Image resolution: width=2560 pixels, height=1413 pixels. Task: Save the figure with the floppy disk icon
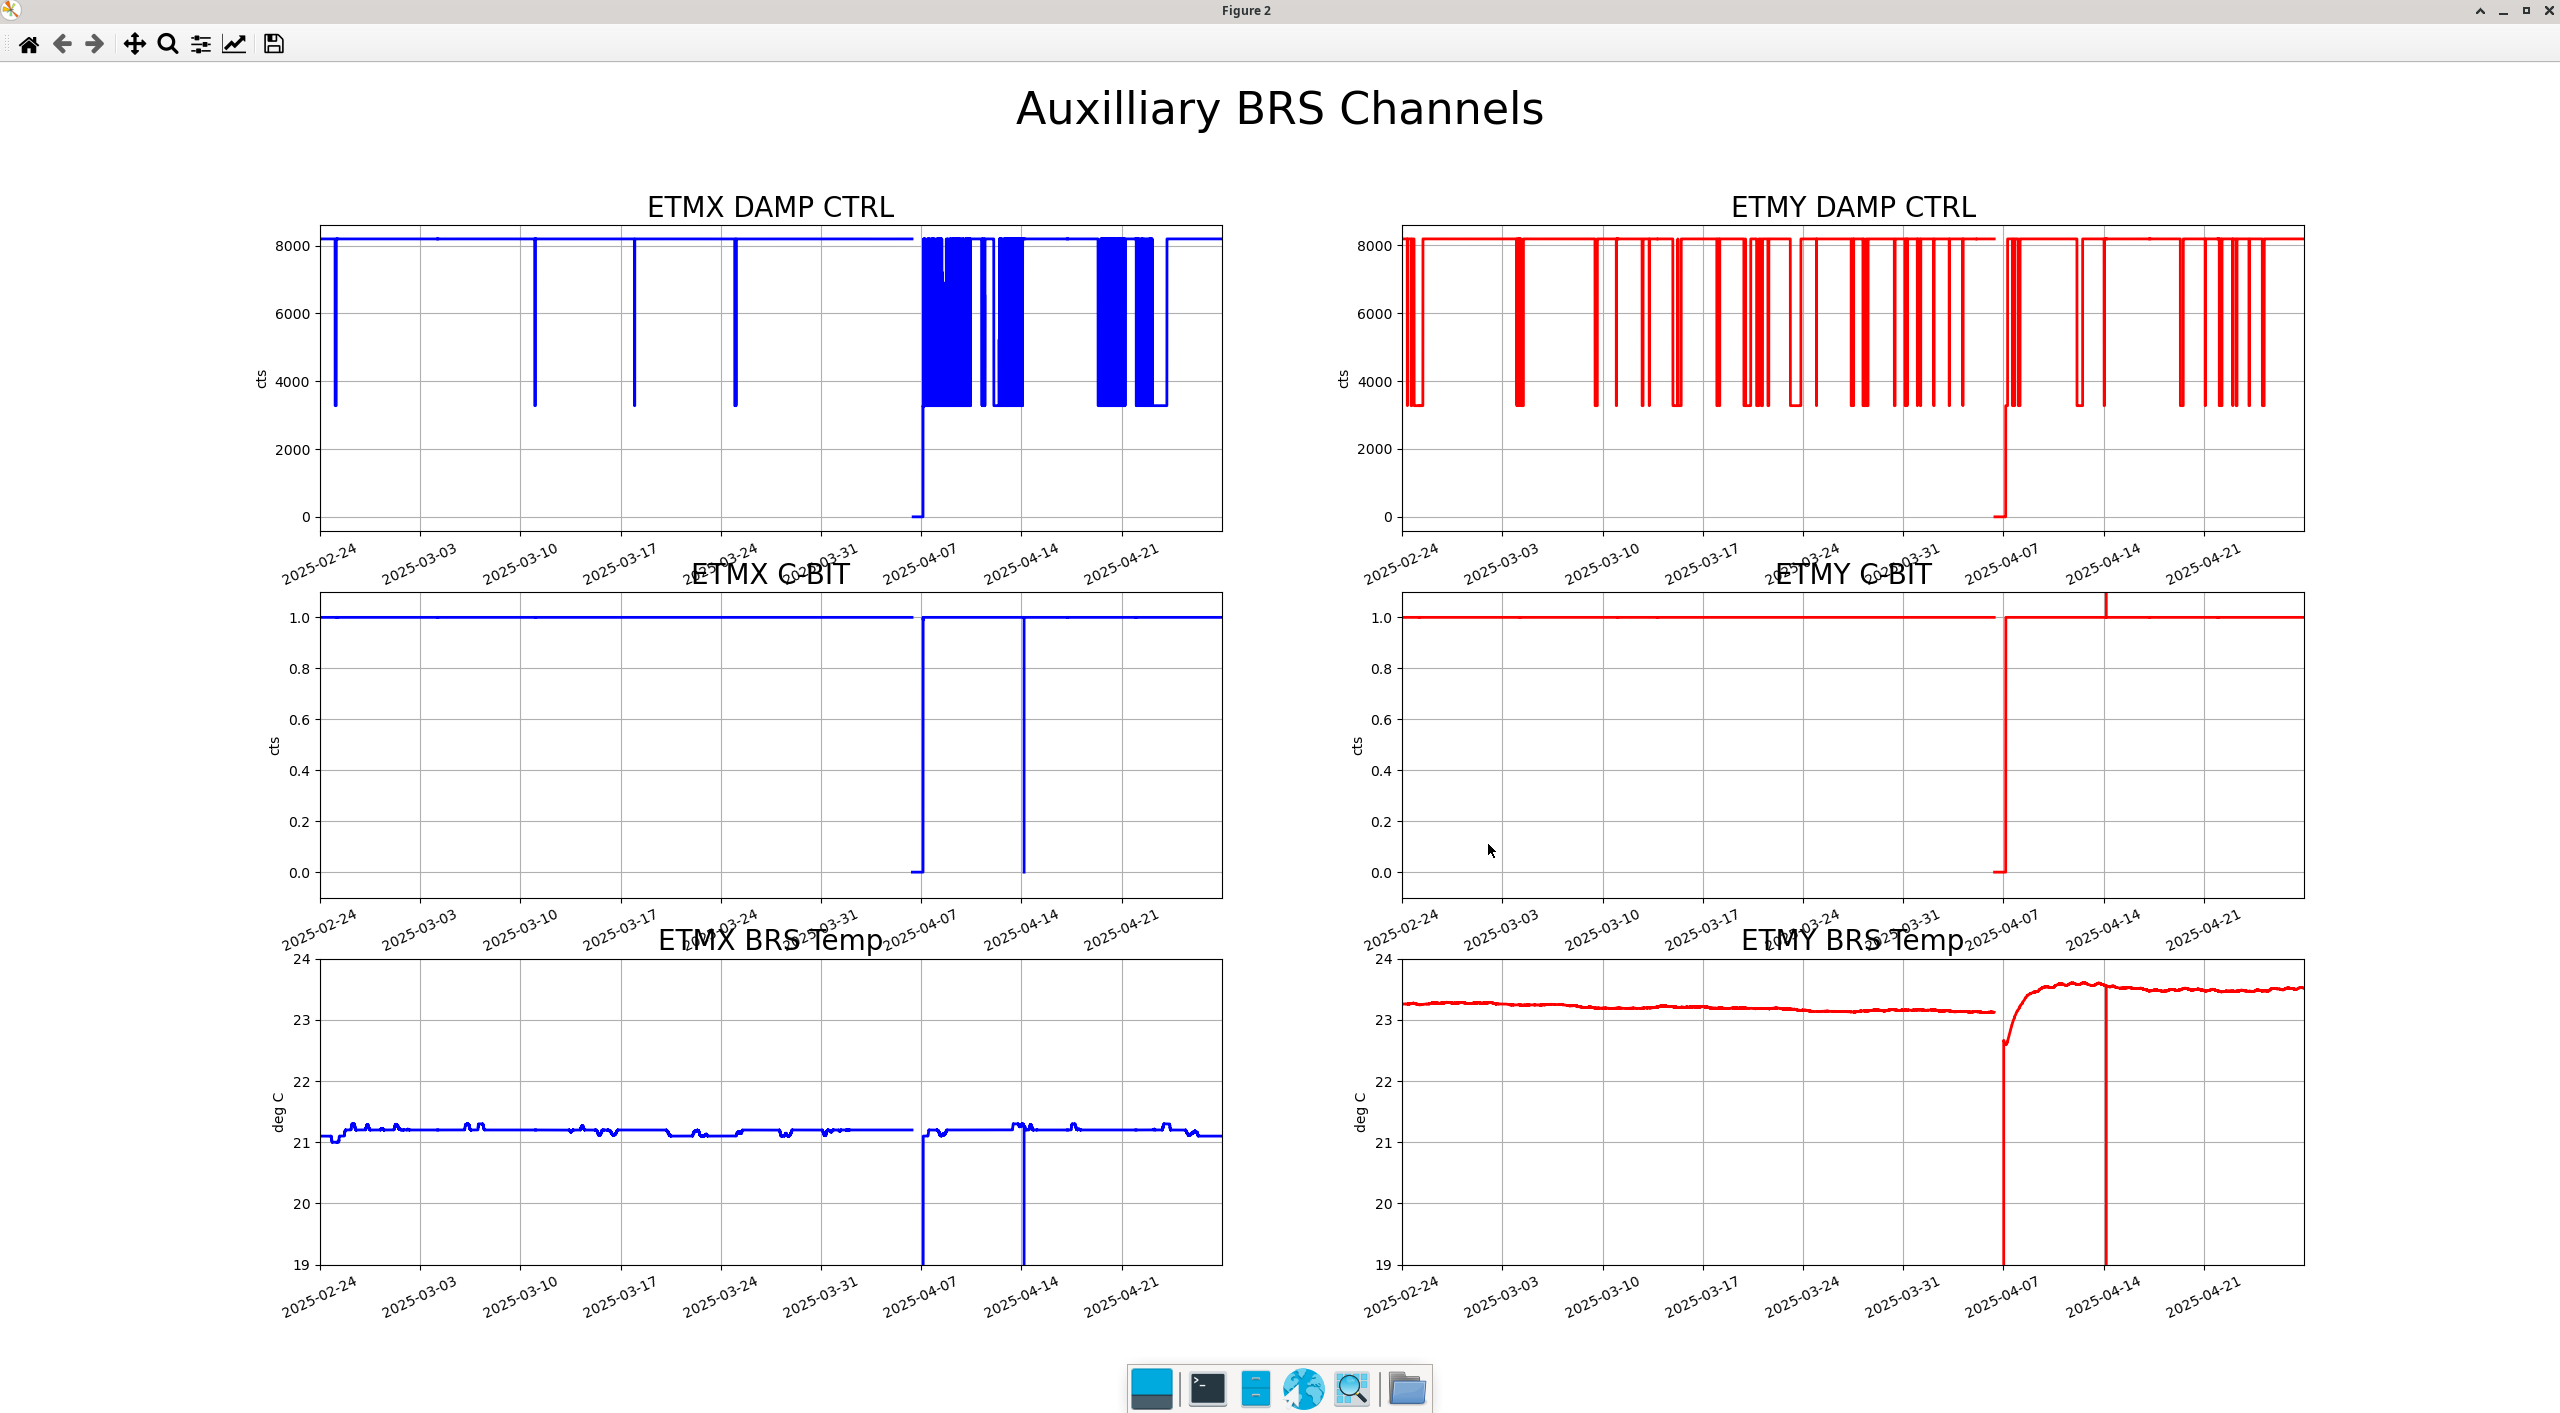[x=273, y=44]
